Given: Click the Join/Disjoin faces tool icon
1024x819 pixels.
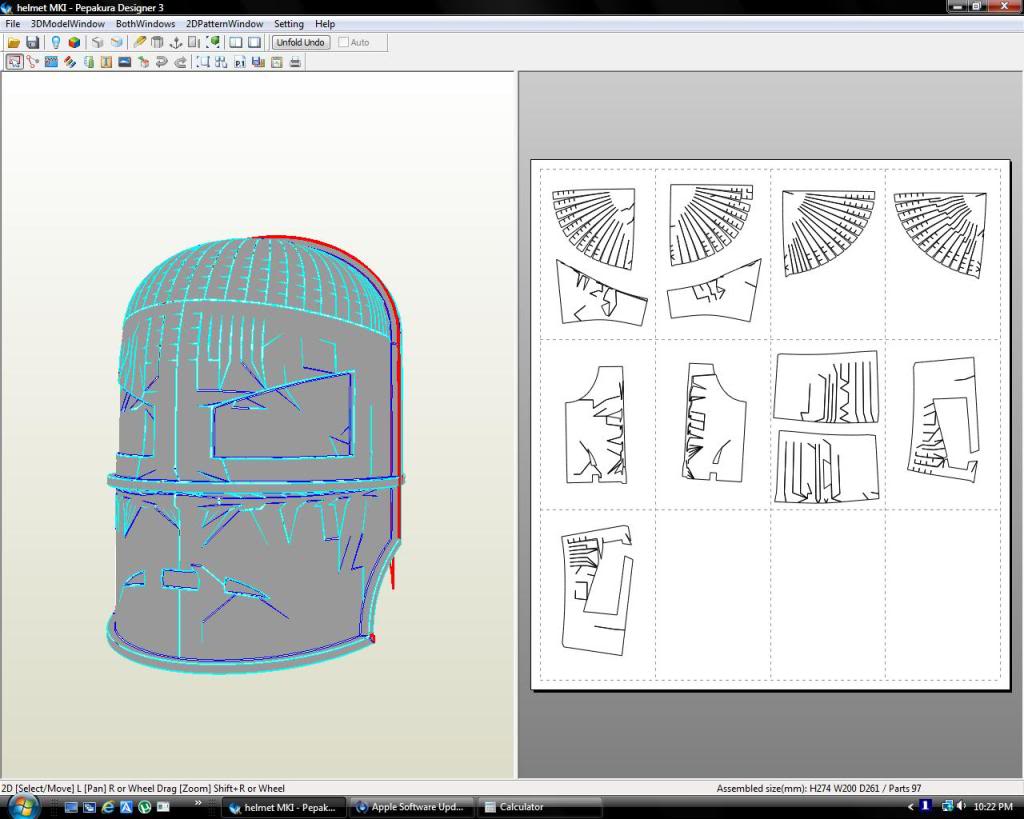Looking at the screenshot, I should tap(33, 62).
